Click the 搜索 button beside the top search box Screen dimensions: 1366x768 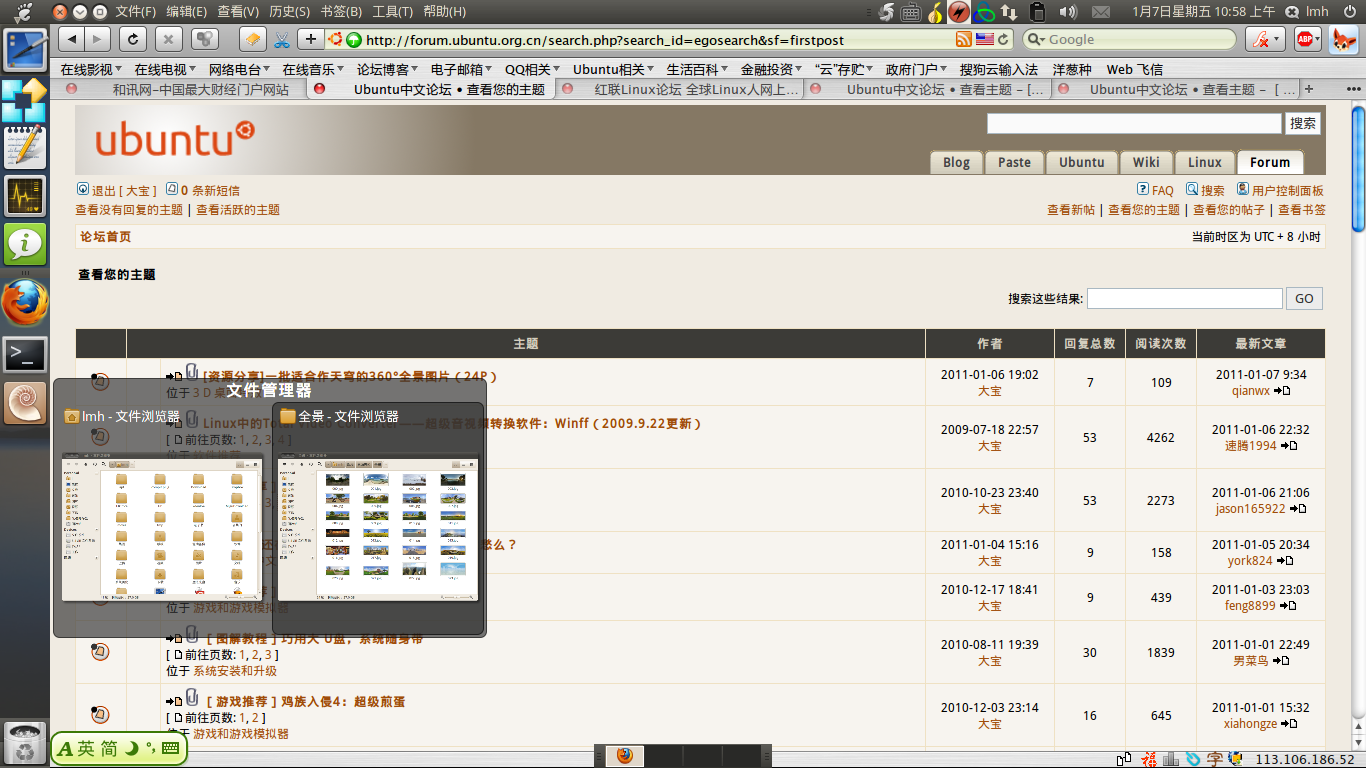point(1303,123)
